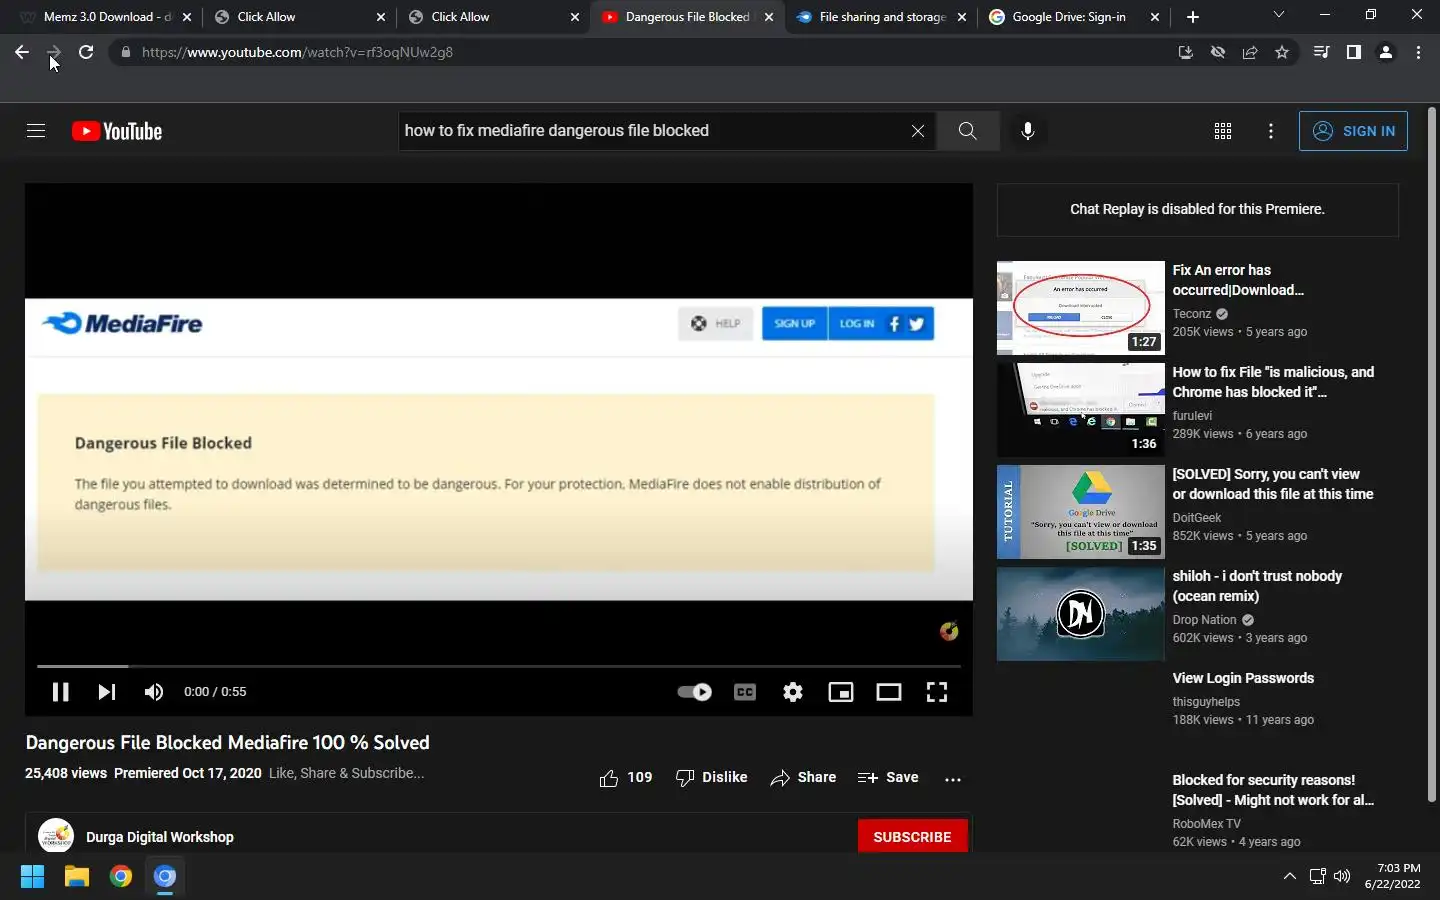The width and height of the screenshot is (1440, 900).
Task: Switch to miniplayer mode
Action: coord(841,692)
